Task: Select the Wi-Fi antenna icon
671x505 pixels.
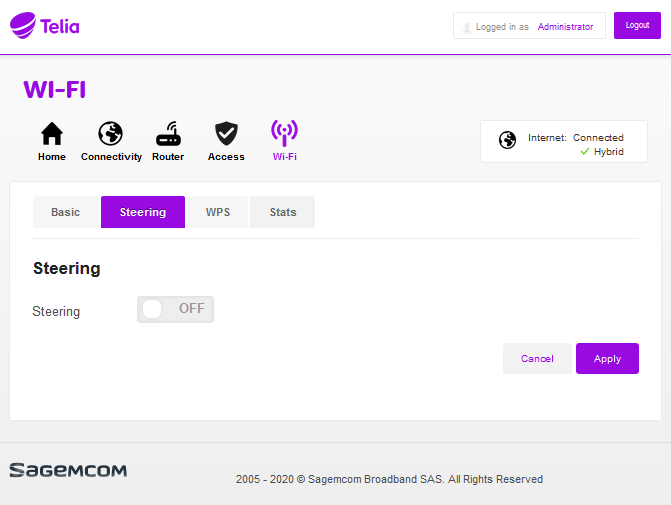Action: (x=285, y=134)
